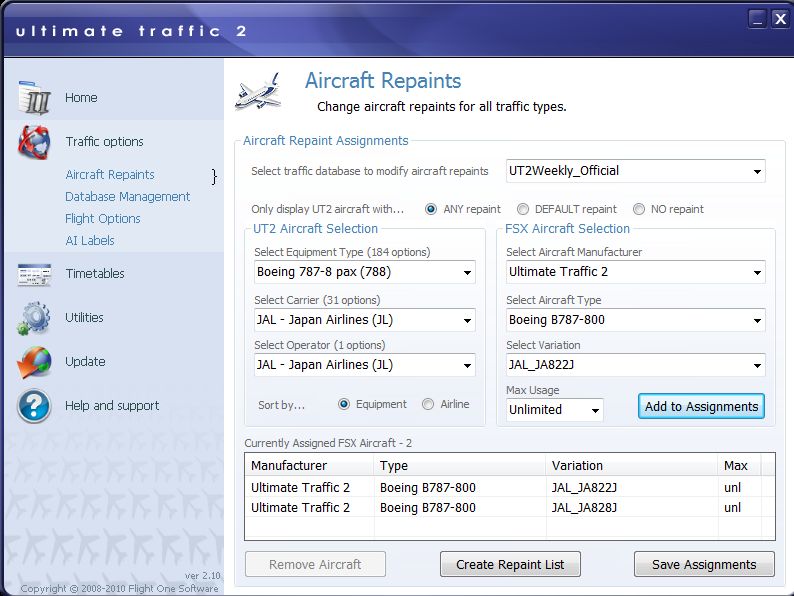Image resolution: width=794 pixels, height=596 pixels.
Task: Open Select Aircraft Manufacturer dropdown
Action: coord(636,272)
